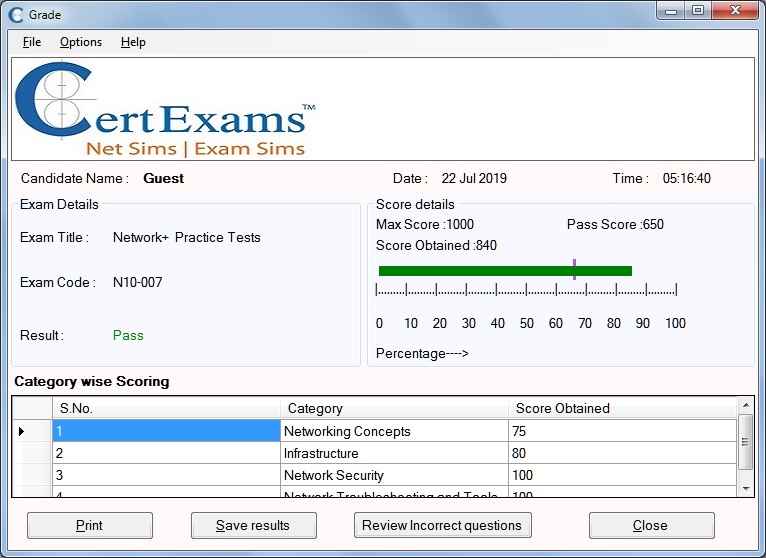
Task: Select the Network Security cell
Action: 394,475
